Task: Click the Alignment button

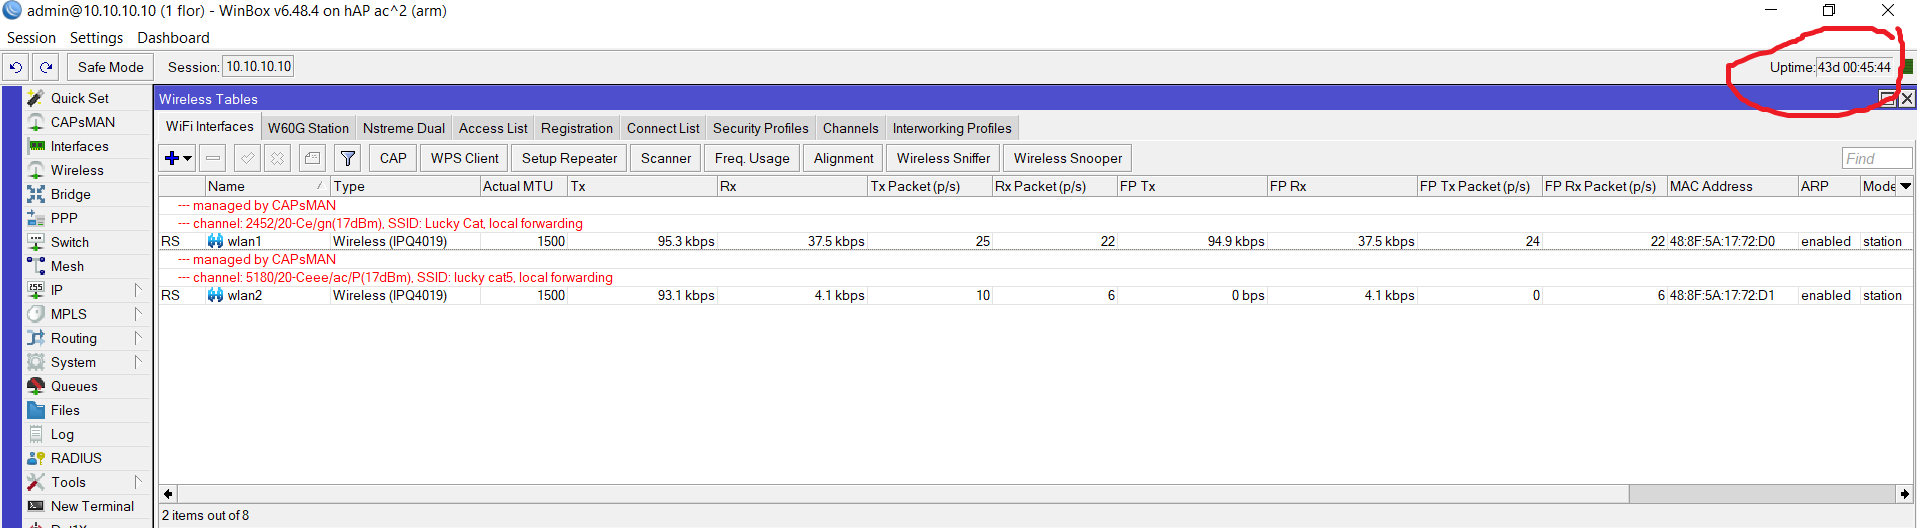Action: 843,158
